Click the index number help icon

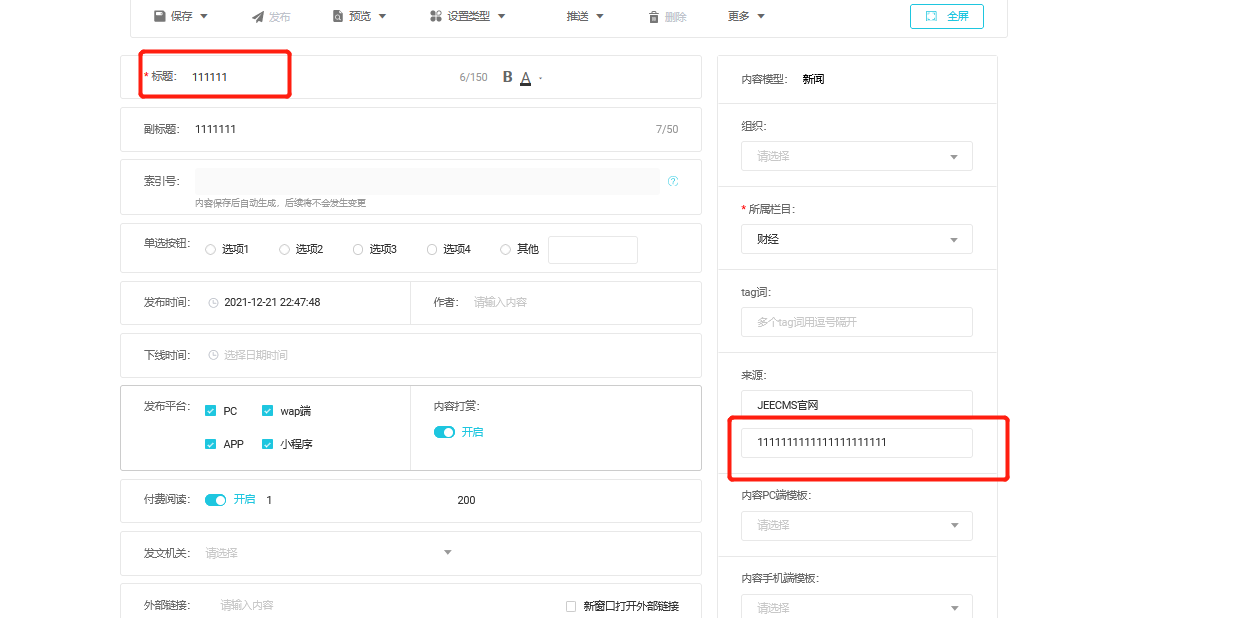tap(673, 181)
